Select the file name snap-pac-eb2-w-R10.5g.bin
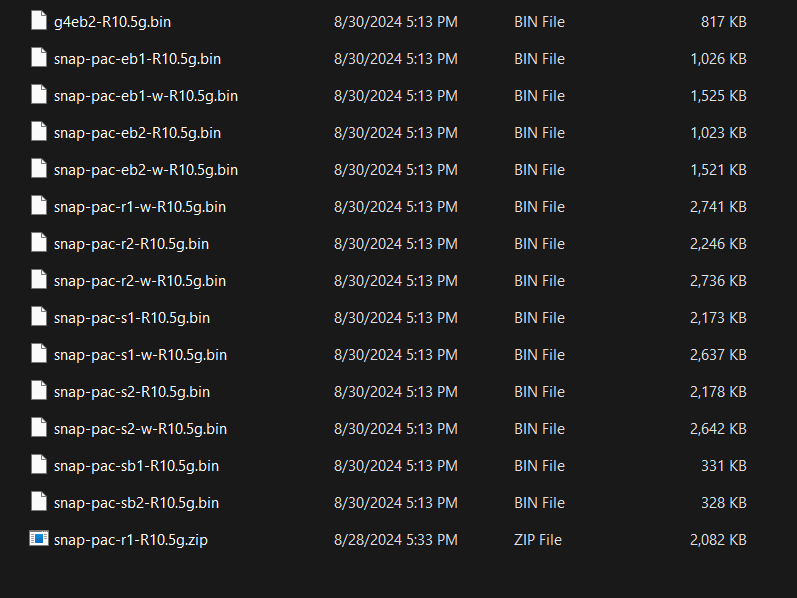The height and width of the screenshot is (598, 797). pyautogui.click(x=146, y=170)
